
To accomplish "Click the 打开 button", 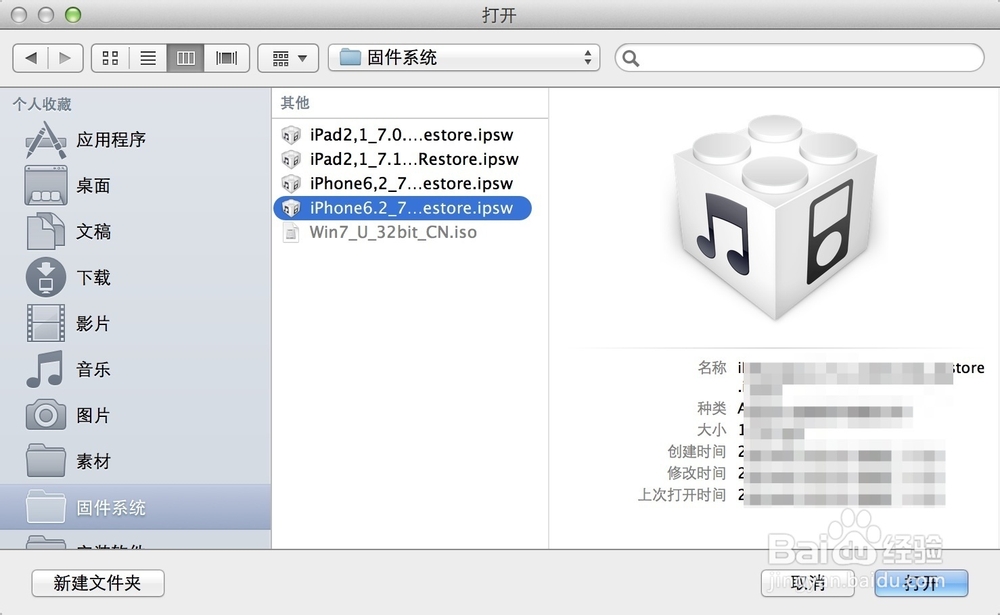I will [921, 583].
